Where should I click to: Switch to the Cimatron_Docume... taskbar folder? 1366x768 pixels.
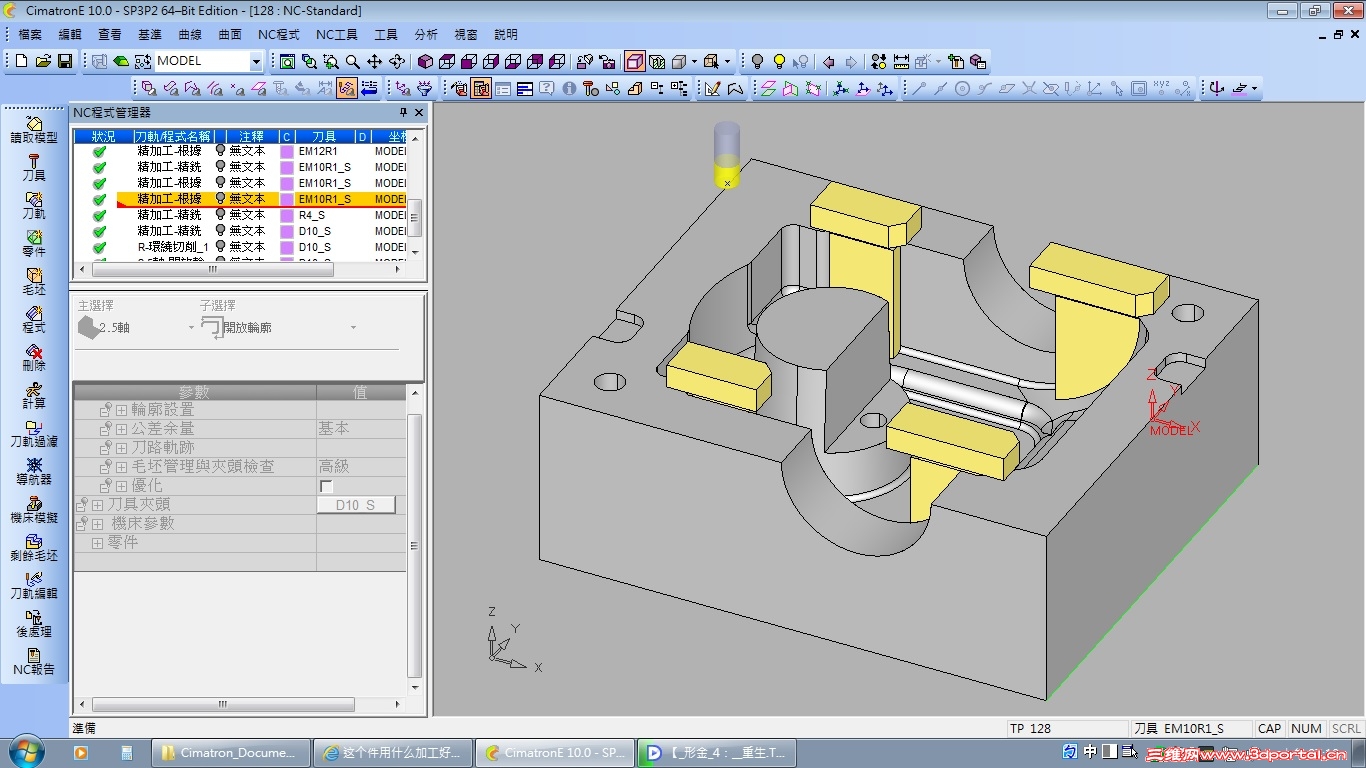(x=230, y=752)
